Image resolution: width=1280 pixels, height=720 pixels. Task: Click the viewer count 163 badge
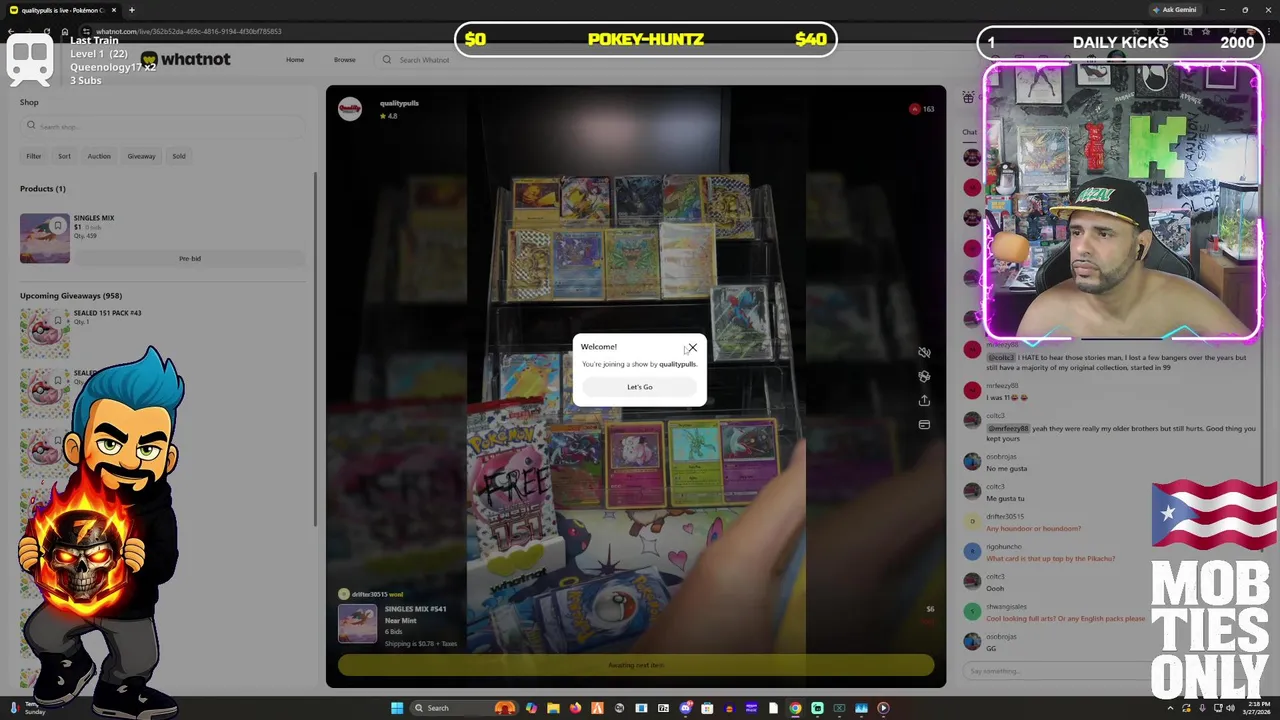[x=922, y=109]
